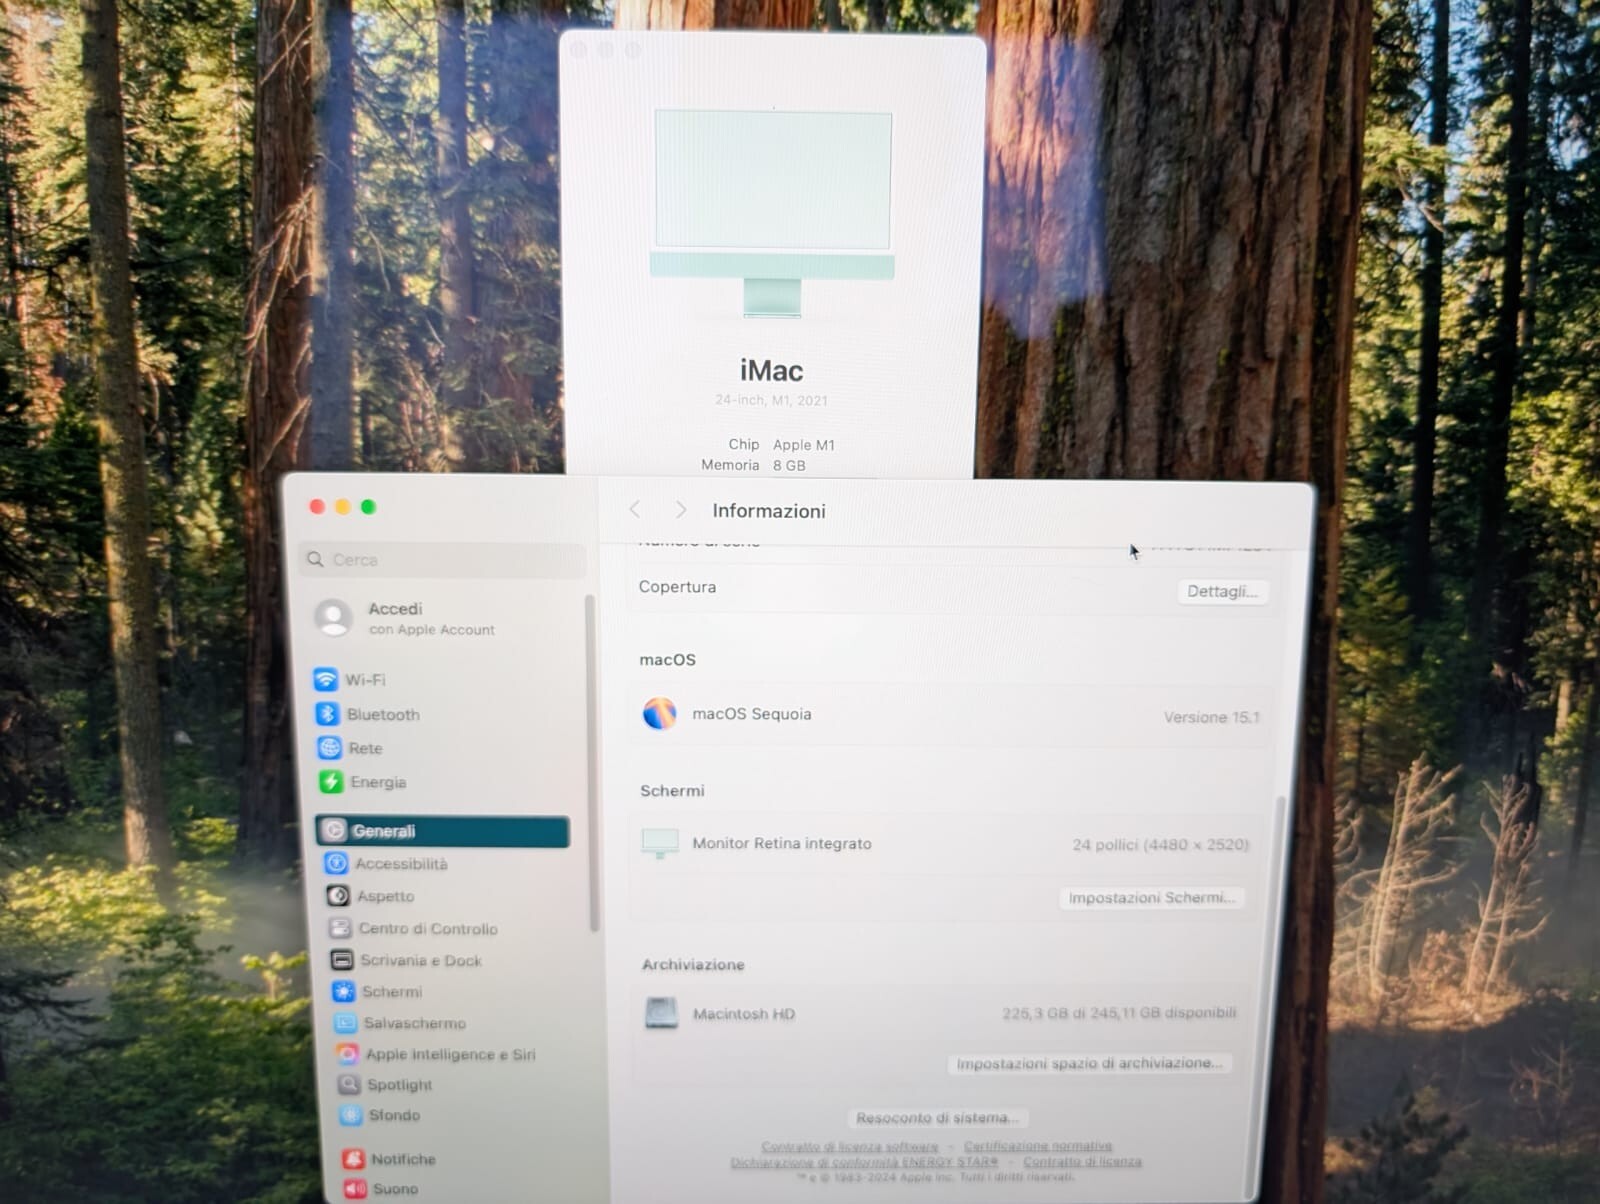Open Dettagli coverage button

[1222, 591]
